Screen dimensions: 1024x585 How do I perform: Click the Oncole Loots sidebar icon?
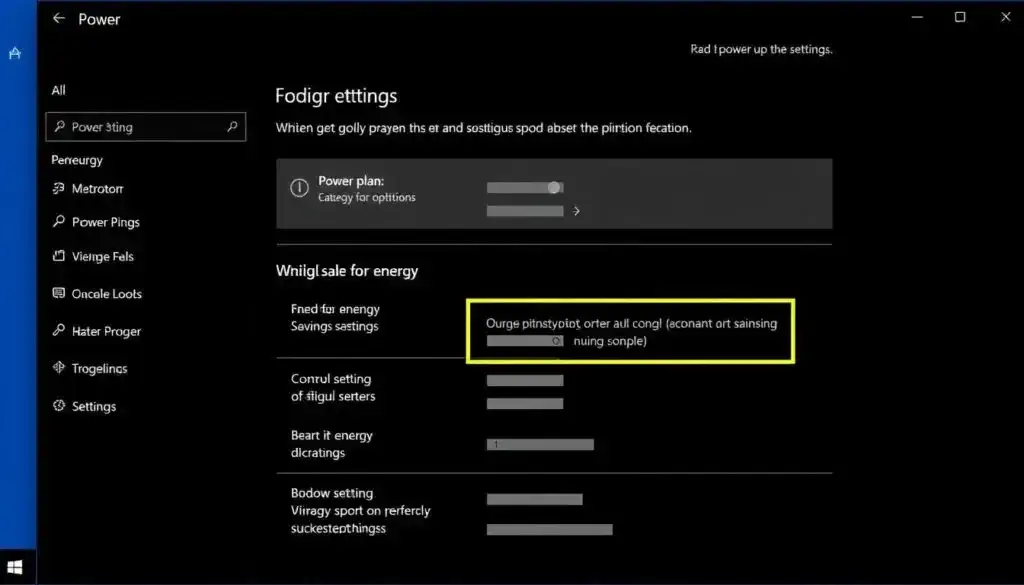click(x=57, y=294)
